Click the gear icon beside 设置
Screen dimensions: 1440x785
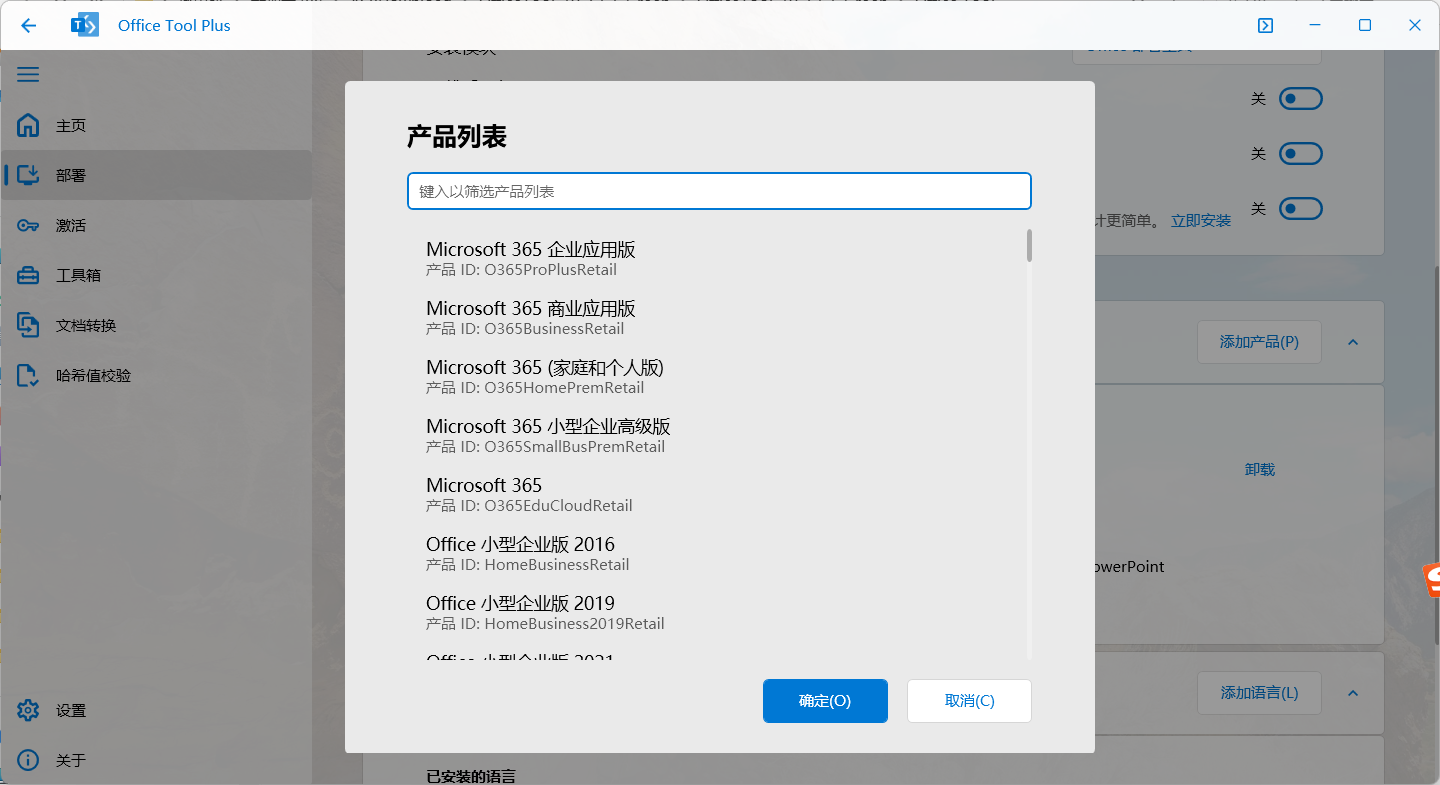coord(28,710)
